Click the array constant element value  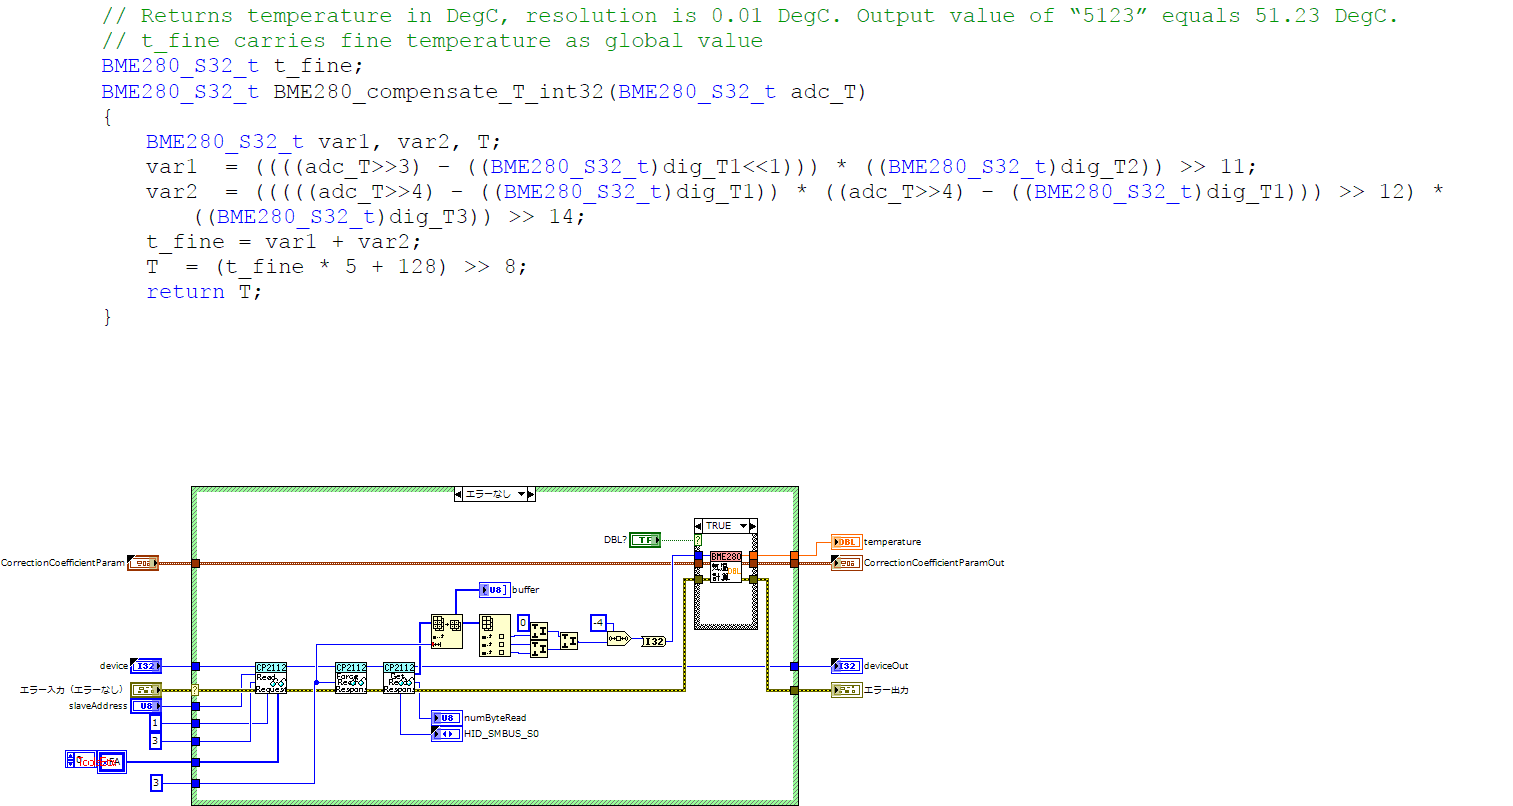click(x=111, y=762)
